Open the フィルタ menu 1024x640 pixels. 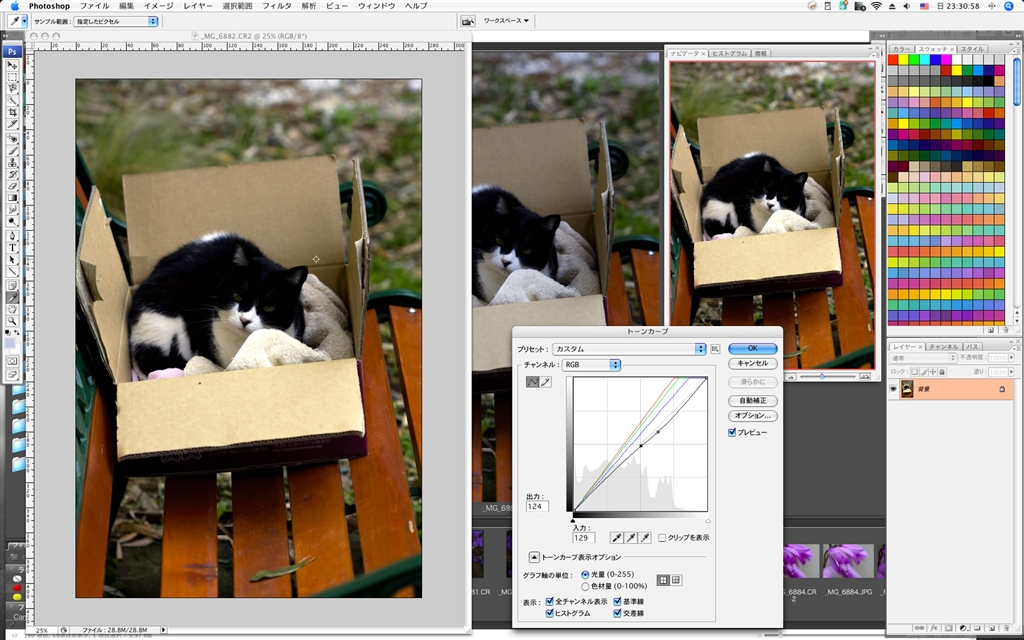coord(276,6)
